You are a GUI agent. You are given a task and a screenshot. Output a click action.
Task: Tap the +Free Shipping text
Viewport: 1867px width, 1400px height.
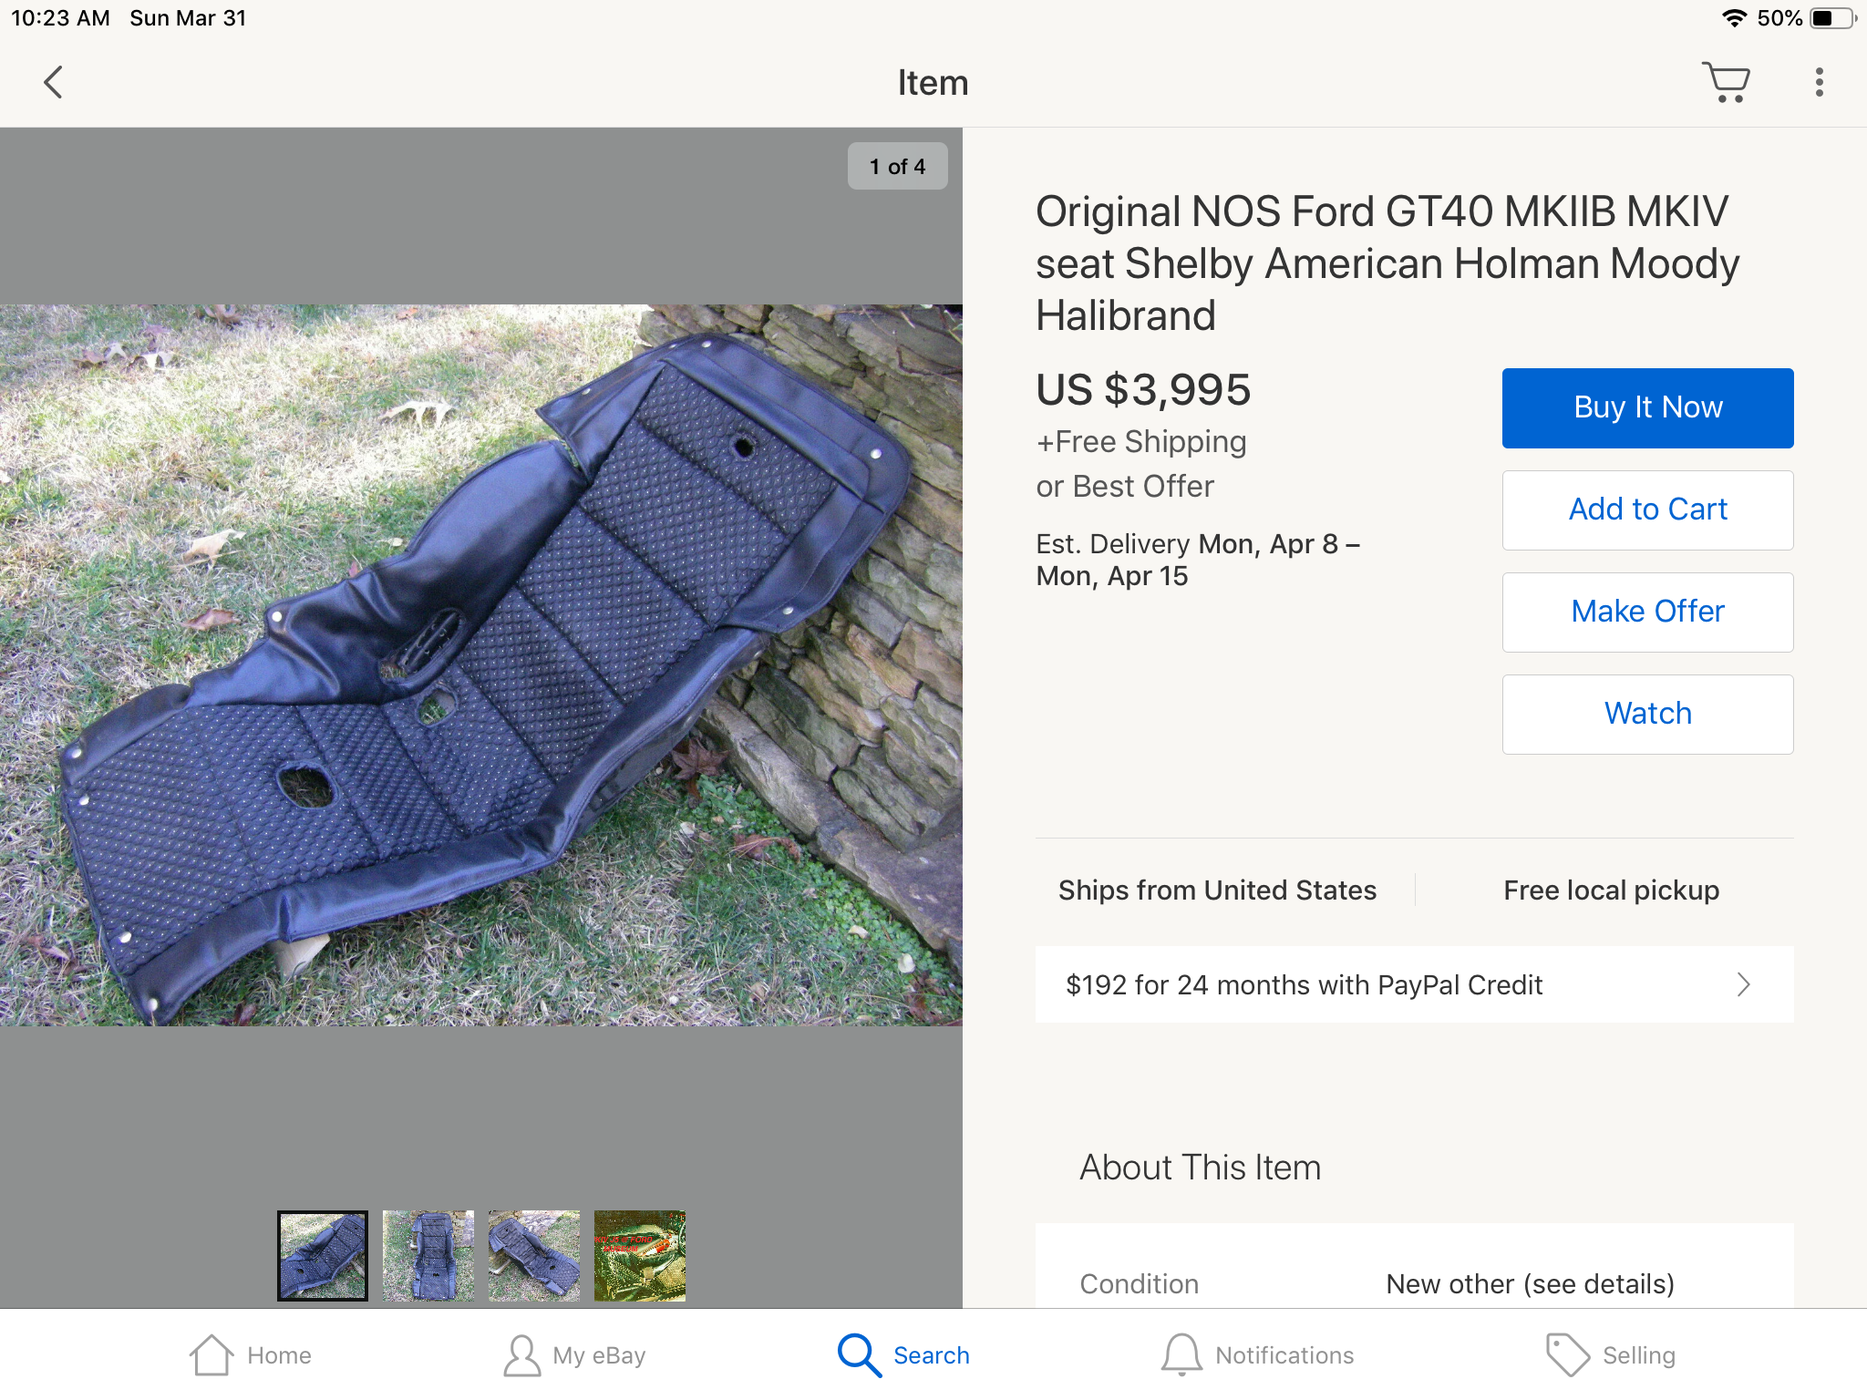[1141, 442]
